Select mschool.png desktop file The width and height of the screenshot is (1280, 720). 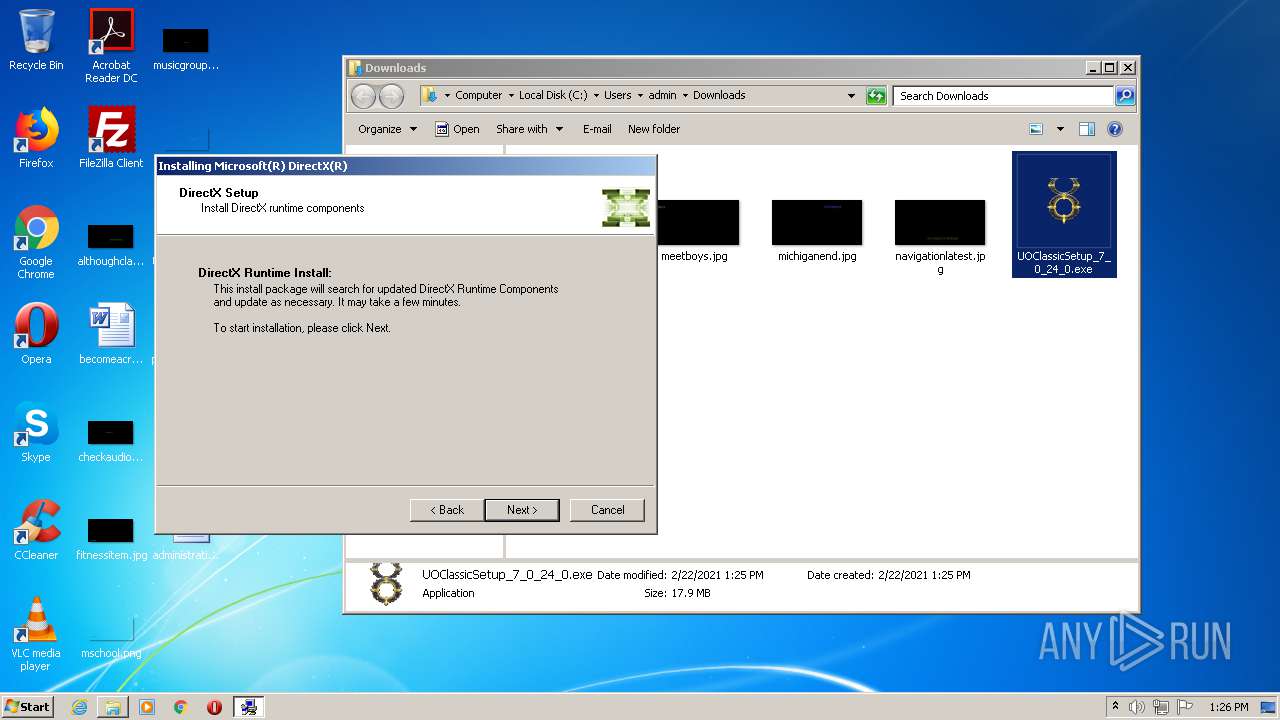tap(111, 638)
